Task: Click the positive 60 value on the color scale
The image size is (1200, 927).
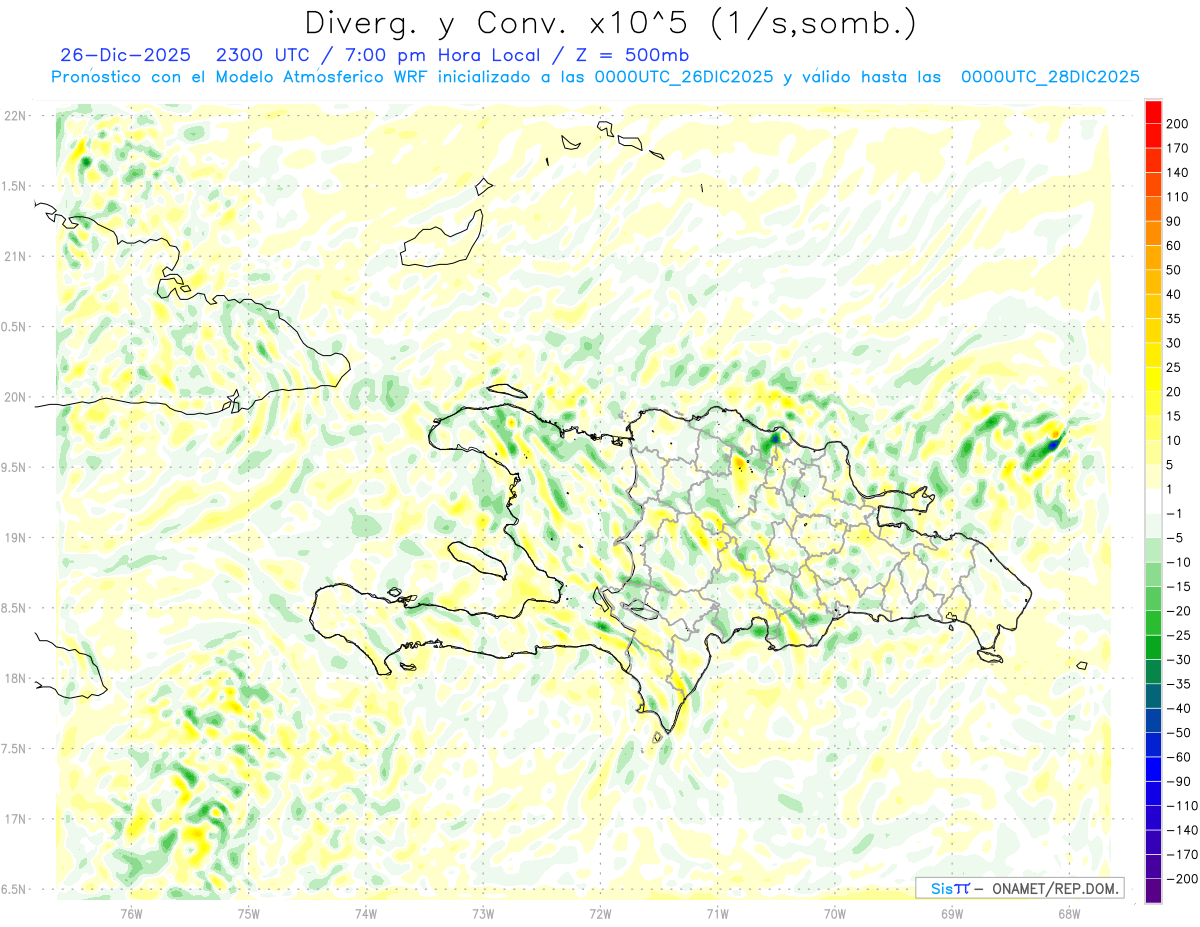Action: (x=1174, y=246)
